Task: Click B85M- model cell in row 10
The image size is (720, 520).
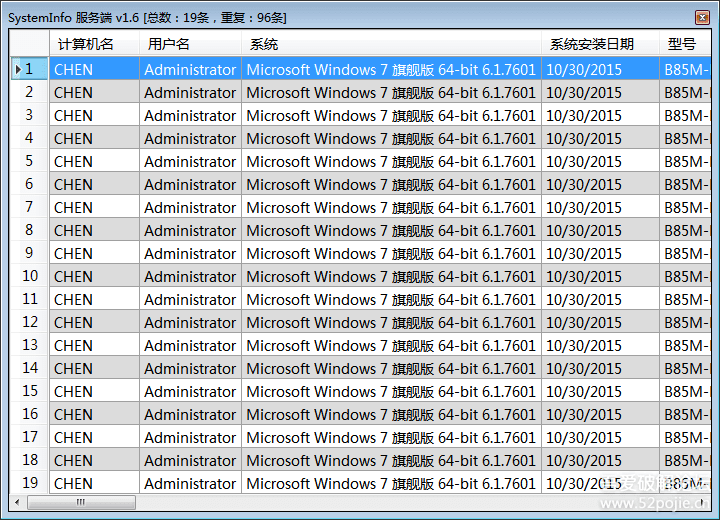Action: click(x=685, y=276)
